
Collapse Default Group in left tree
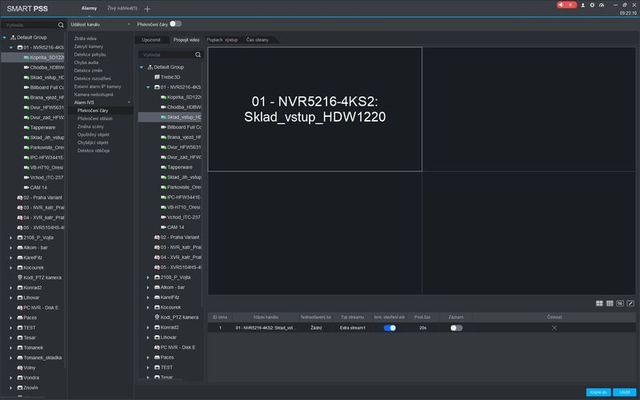pos(5,37)
